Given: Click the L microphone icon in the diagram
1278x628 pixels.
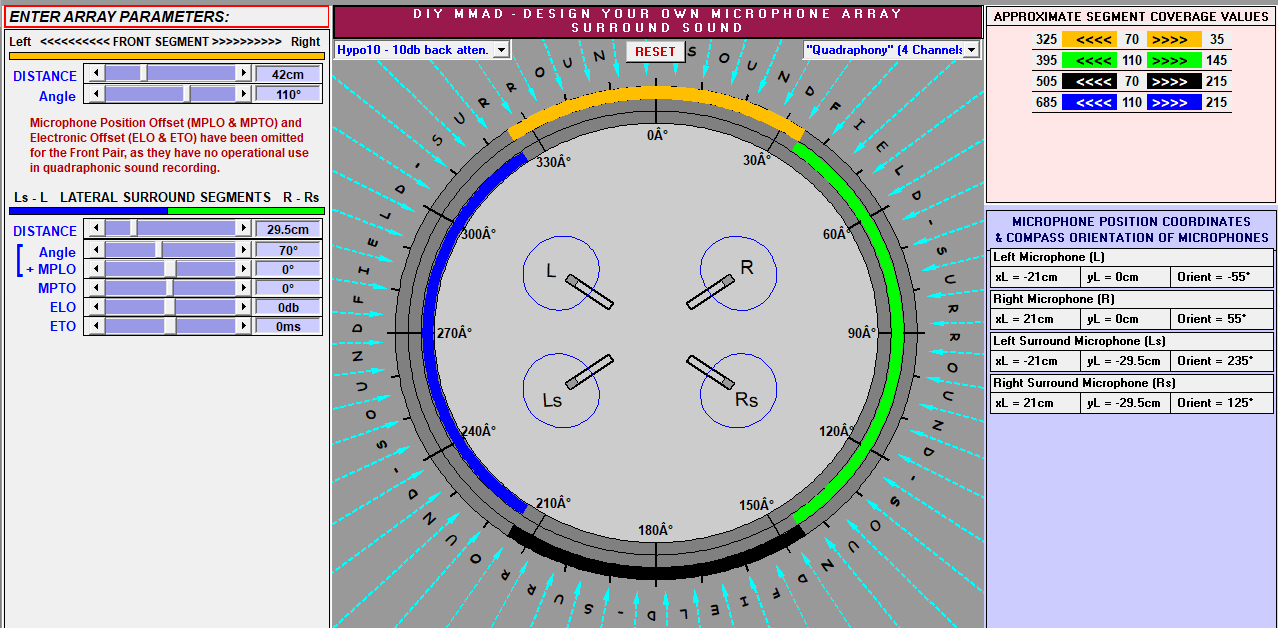Looking at the screenshot, I should pyautogui.click(x=589, y=292).
